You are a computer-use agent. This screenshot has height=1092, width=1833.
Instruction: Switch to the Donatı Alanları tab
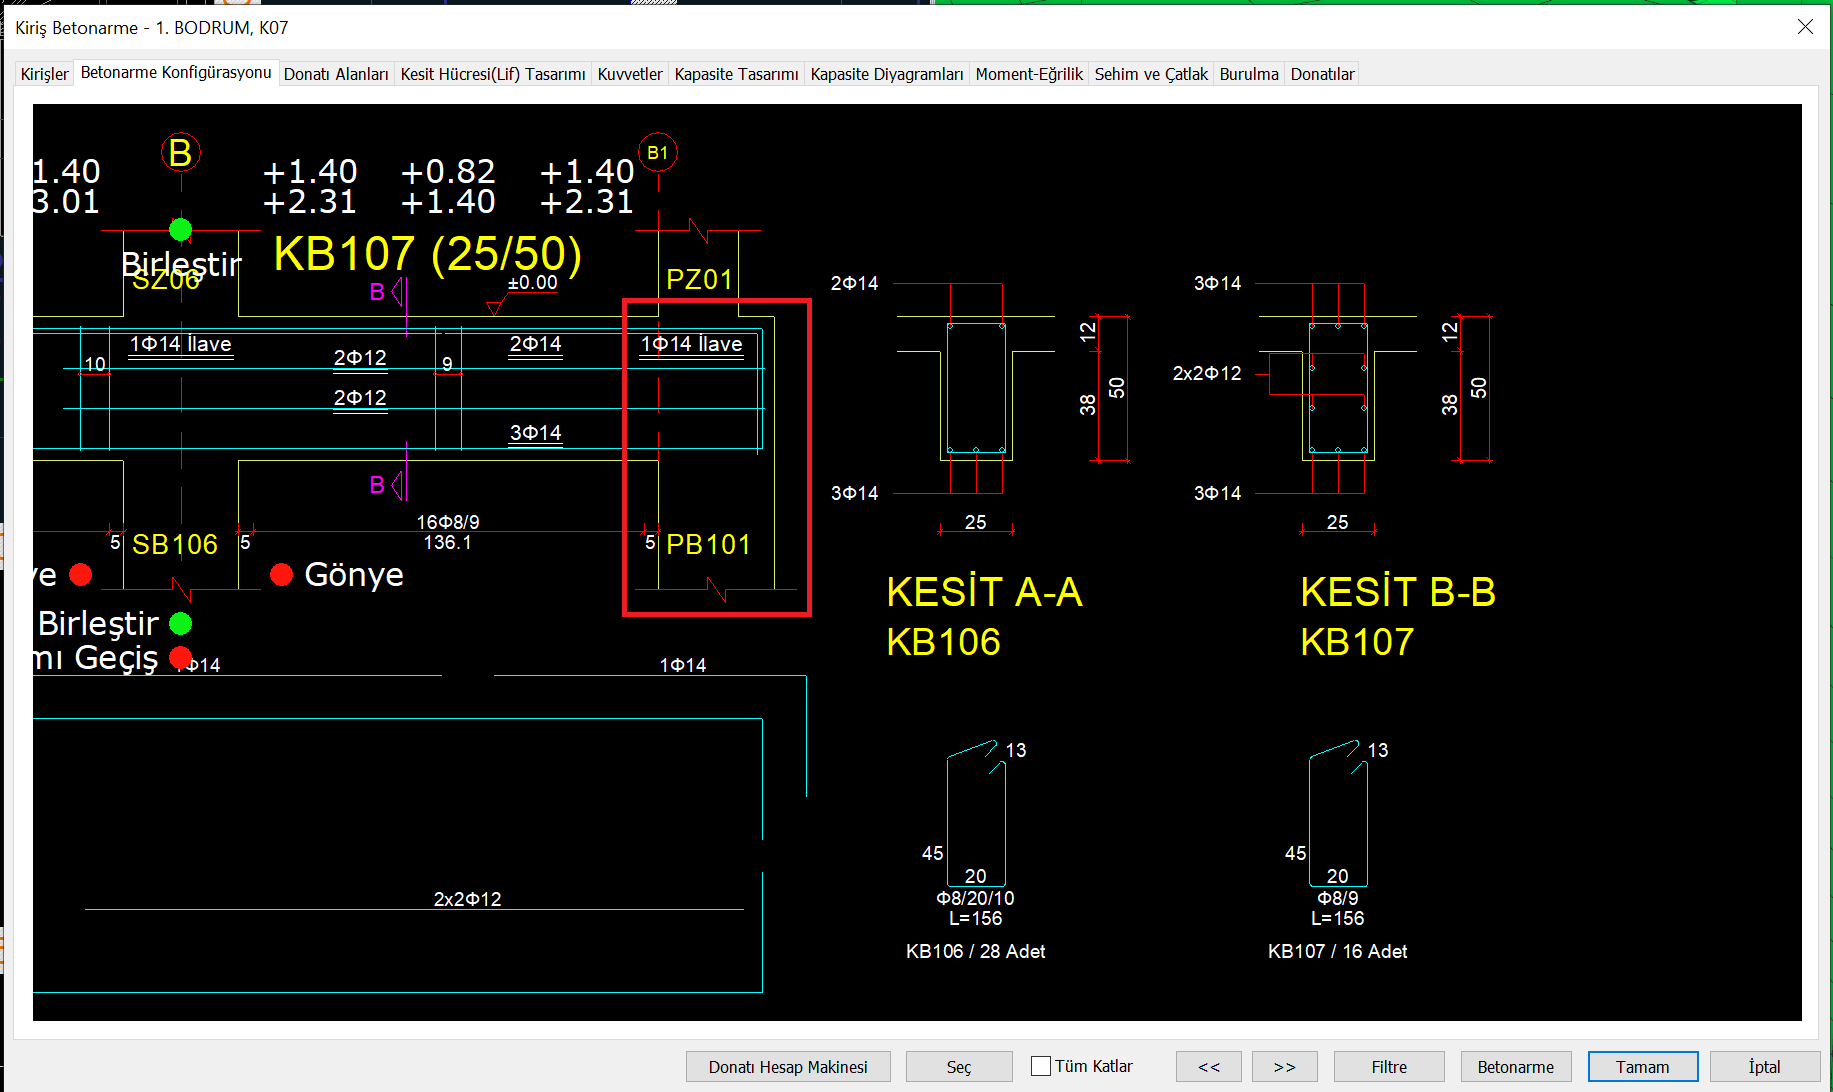coord(336,74)
